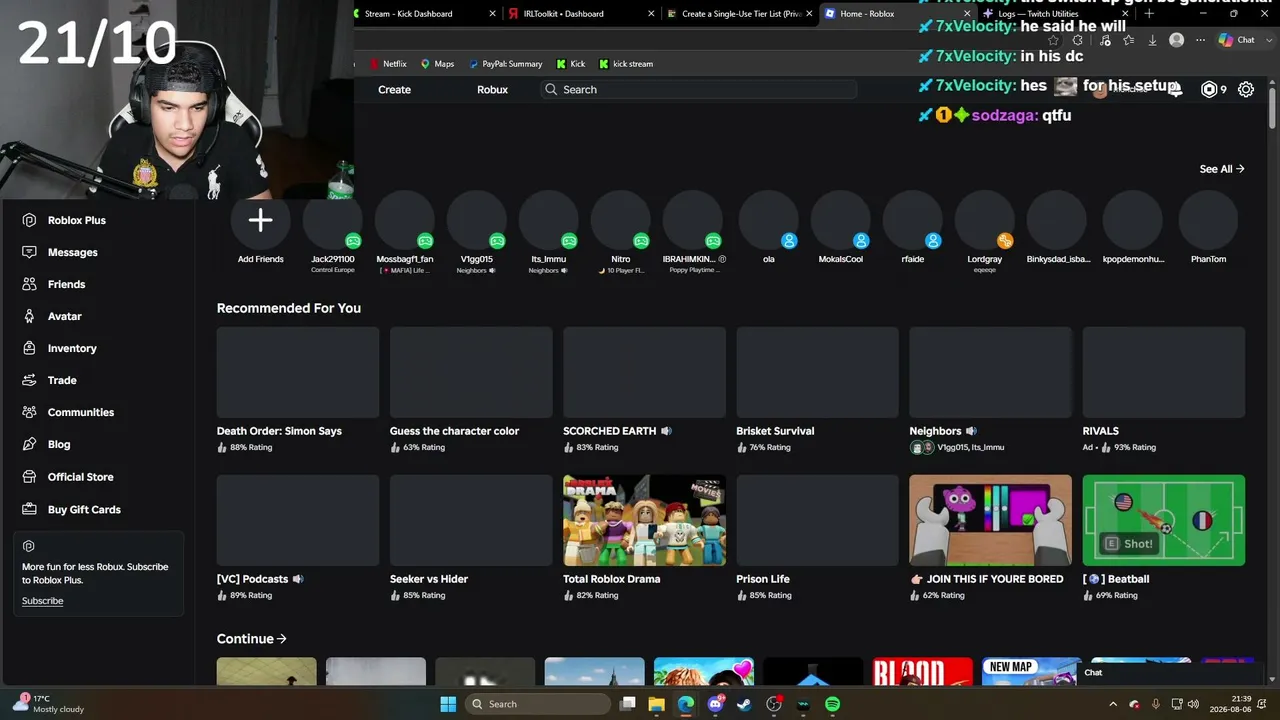Viewport: 1280px width, 720px height.
Task: Click the Roblox notifications bell icon
Action: coord(1176,89)
